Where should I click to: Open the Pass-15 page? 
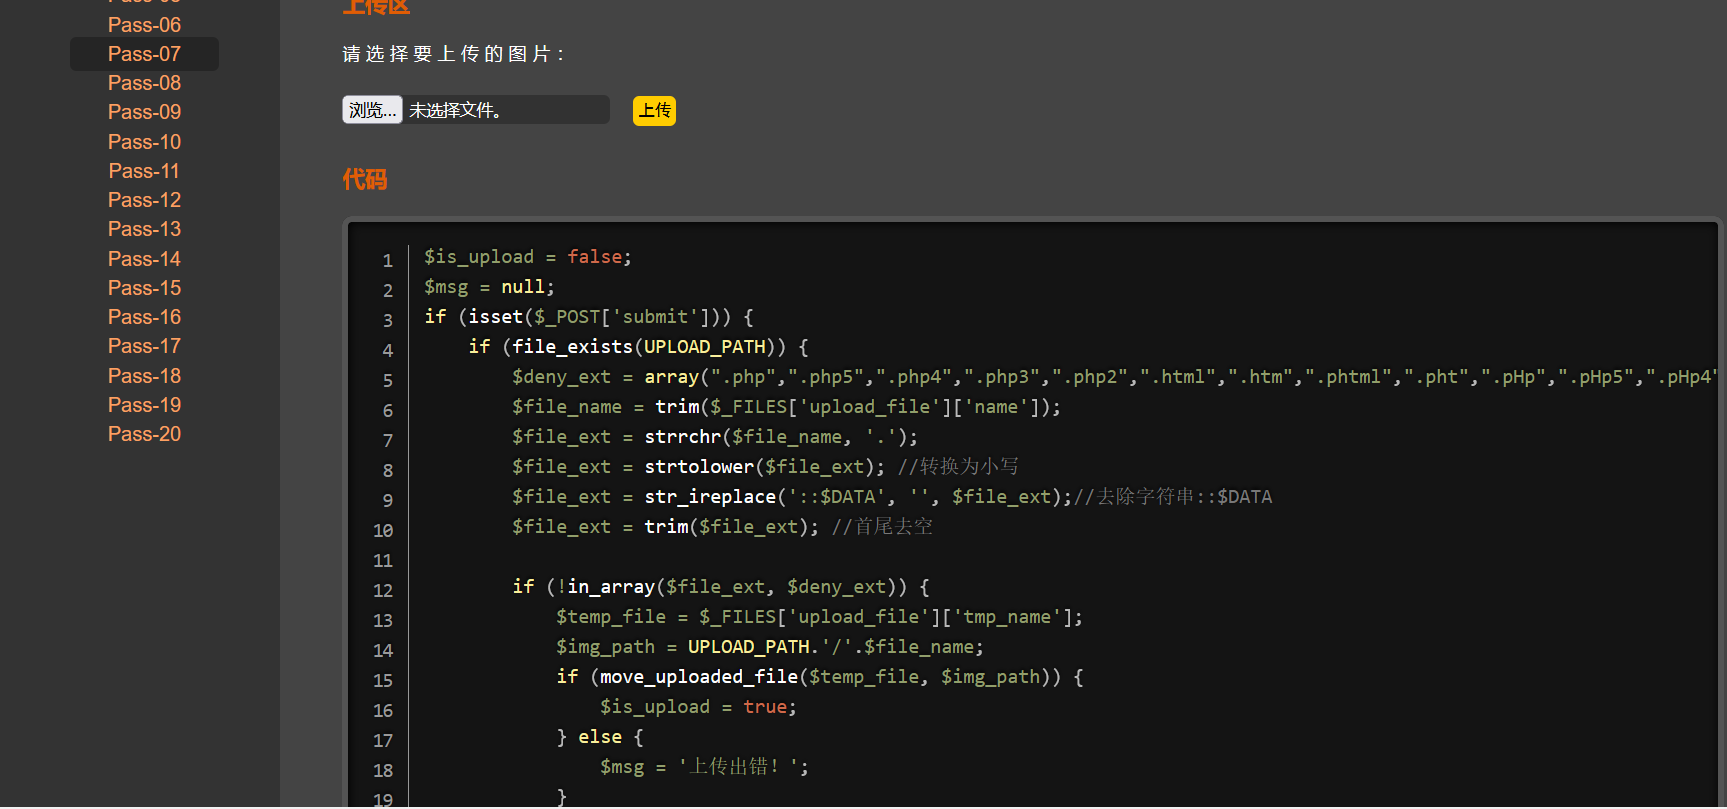144,288
